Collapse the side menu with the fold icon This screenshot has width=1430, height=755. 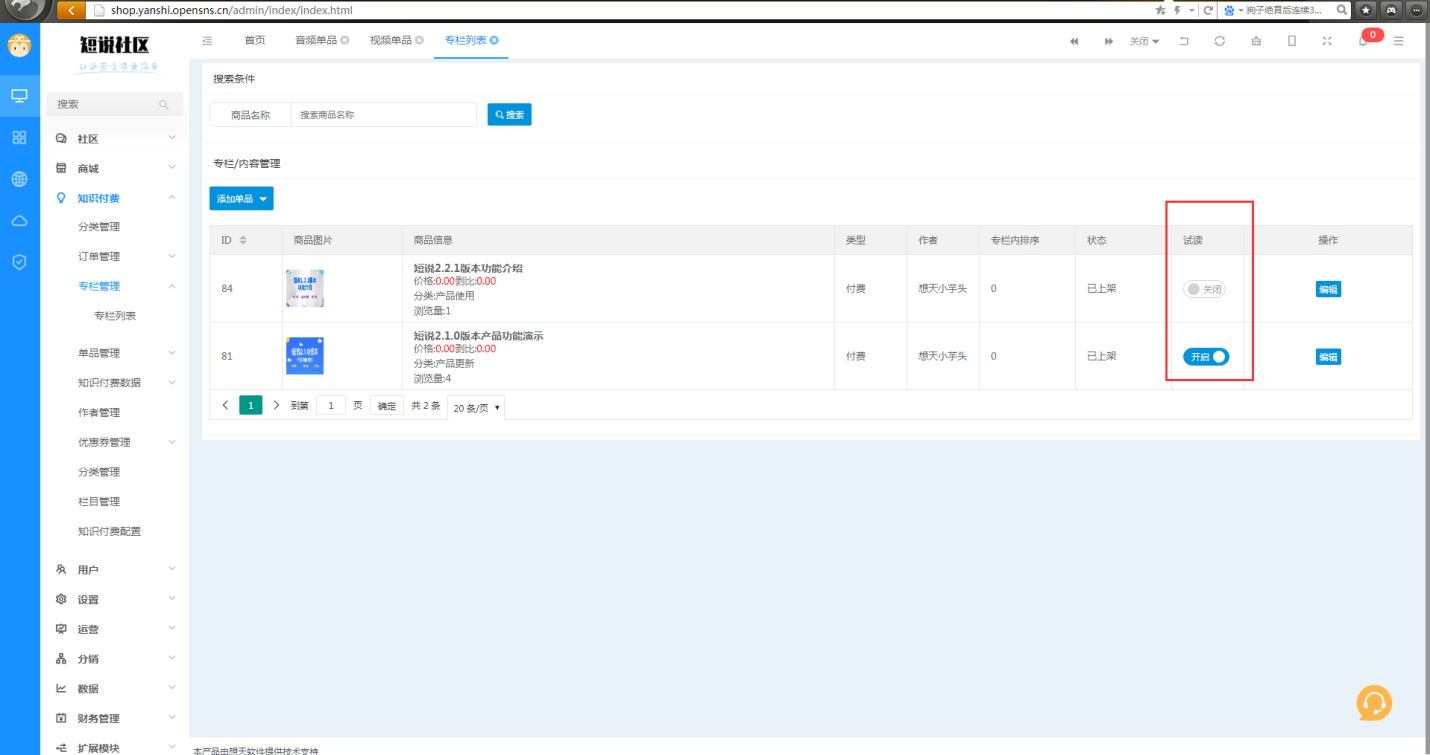point(207,41)
